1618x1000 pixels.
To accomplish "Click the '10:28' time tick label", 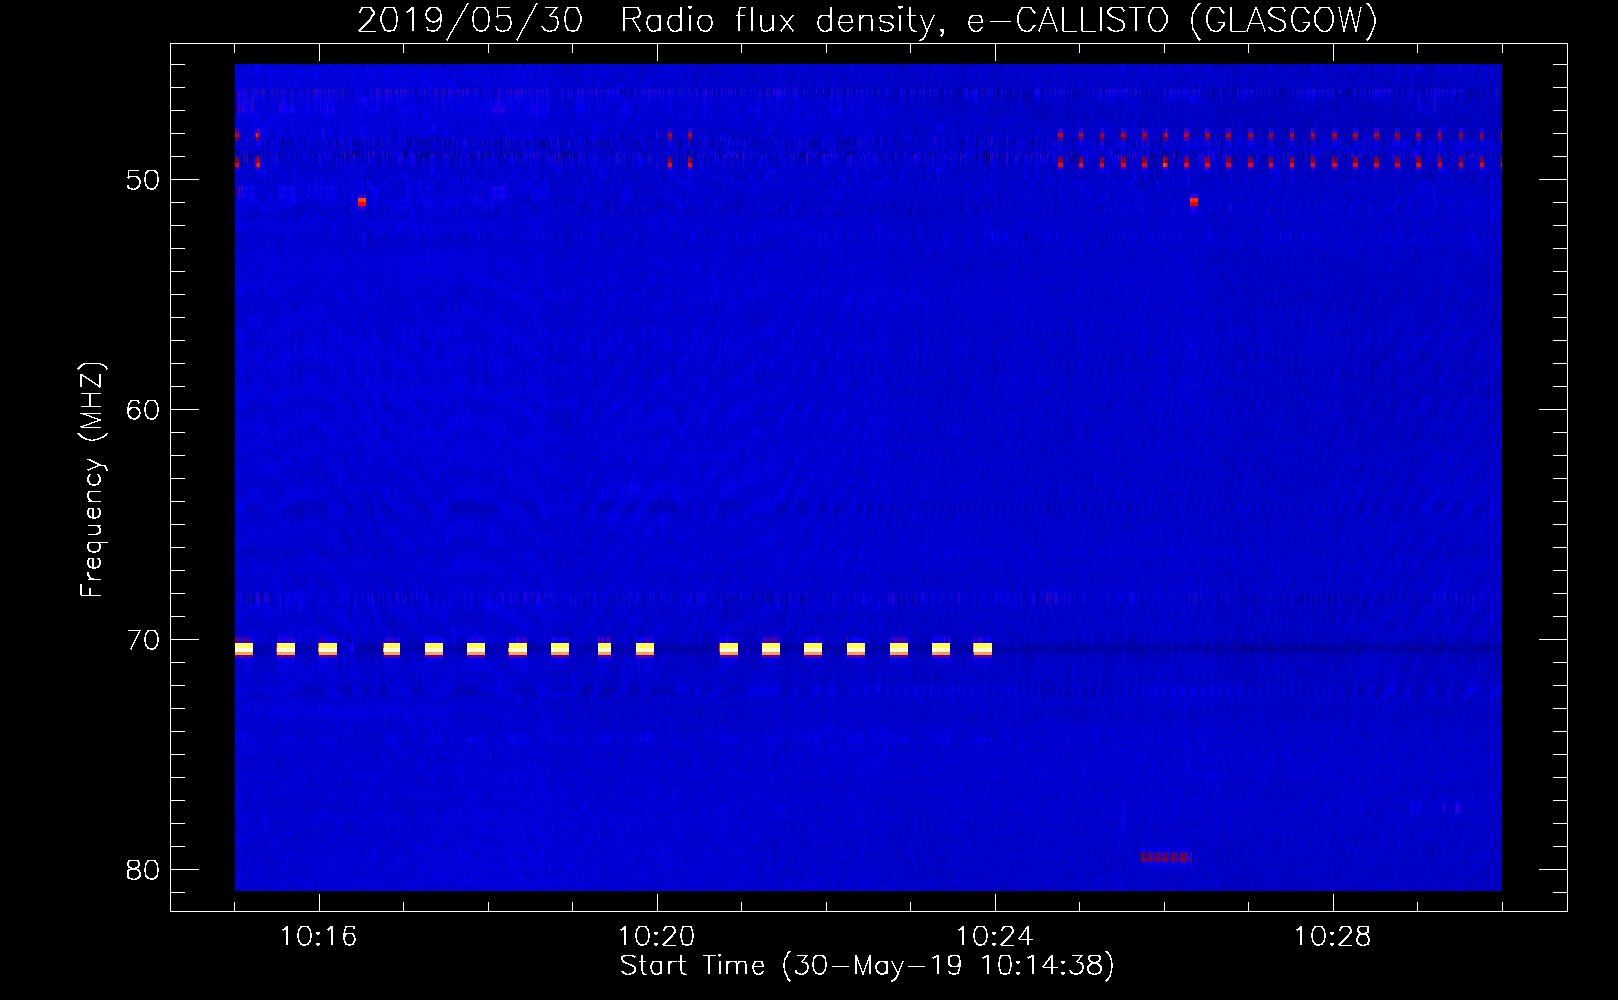I will tap(1332, 937).
